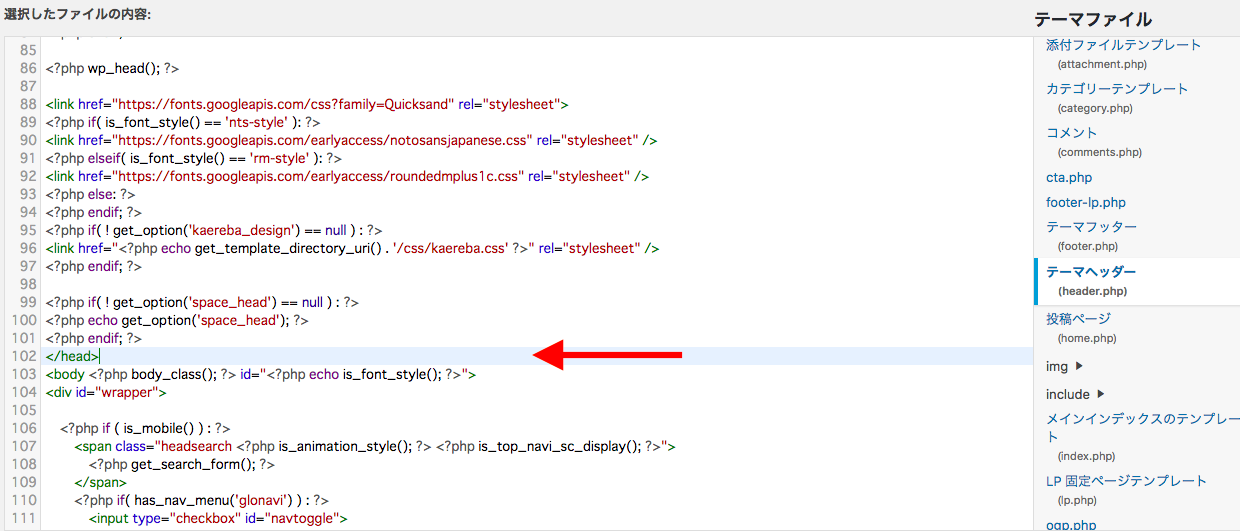This screenshot has width=1240, height=531.
Task: Click the テーマファイル heading
Action: 1093,19
